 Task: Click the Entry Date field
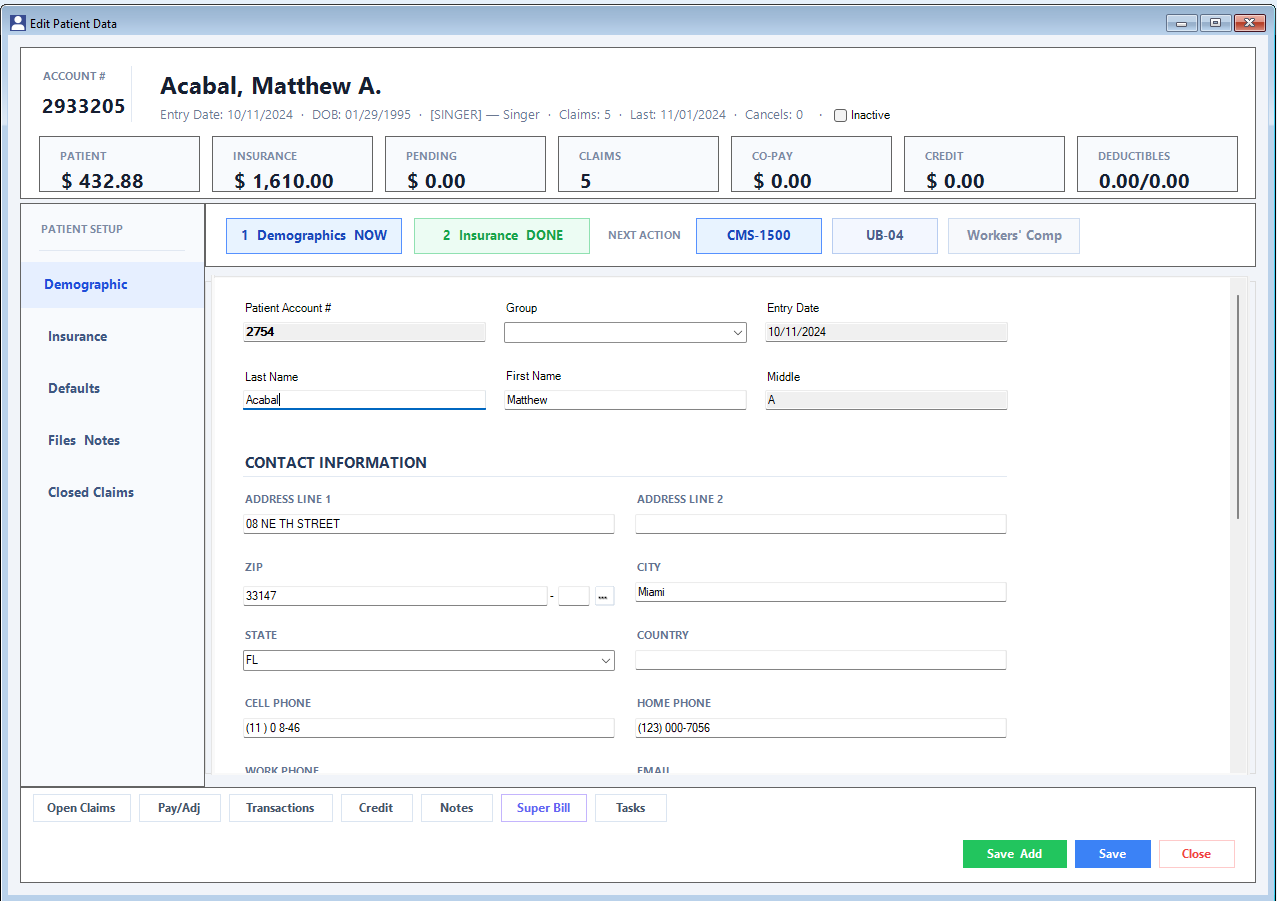tap(887, 332)
